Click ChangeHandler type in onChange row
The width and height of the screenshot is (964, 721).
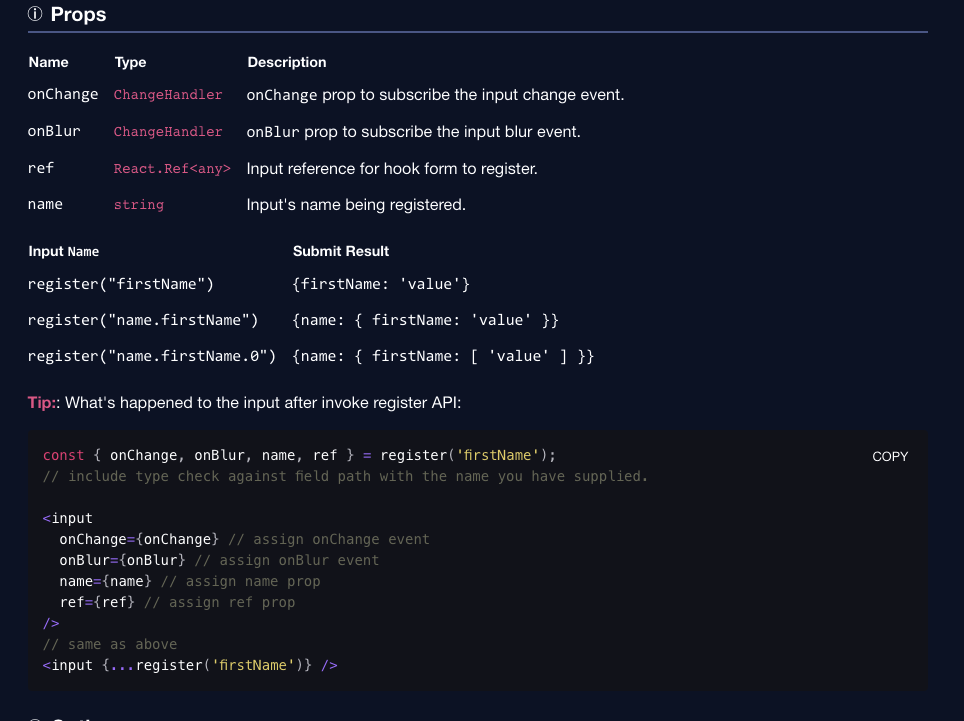(x=168, y=95)
